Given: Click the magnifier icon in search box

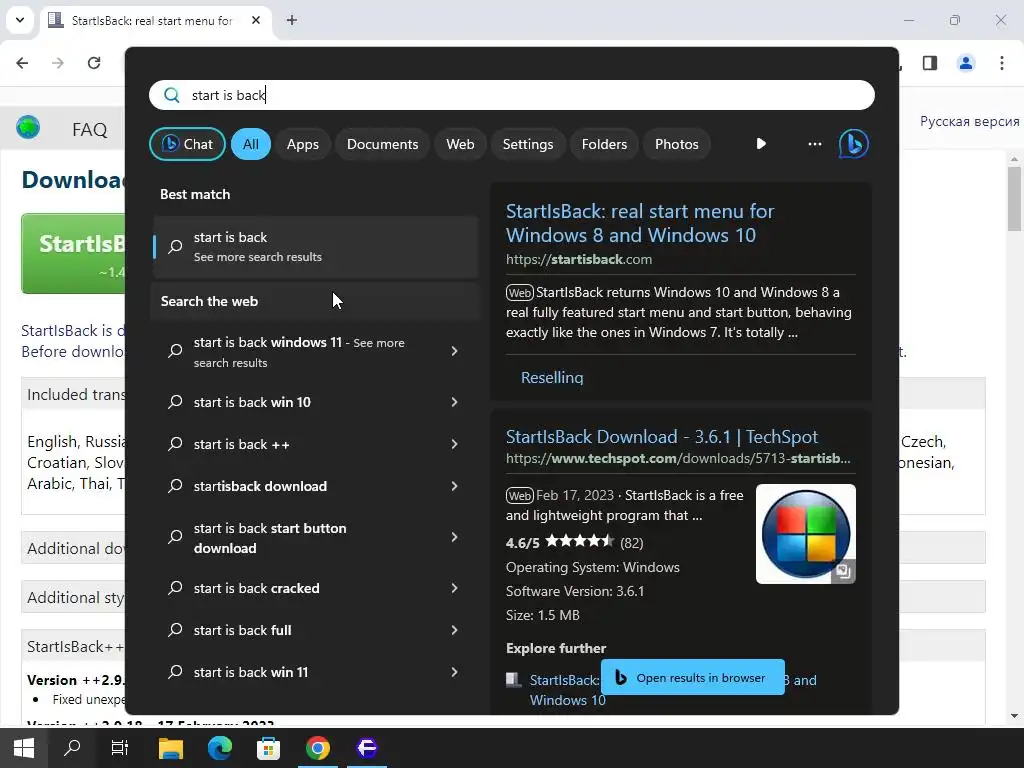Looking at the screenshot, I should pyautogui.click(x=172, y=95).
